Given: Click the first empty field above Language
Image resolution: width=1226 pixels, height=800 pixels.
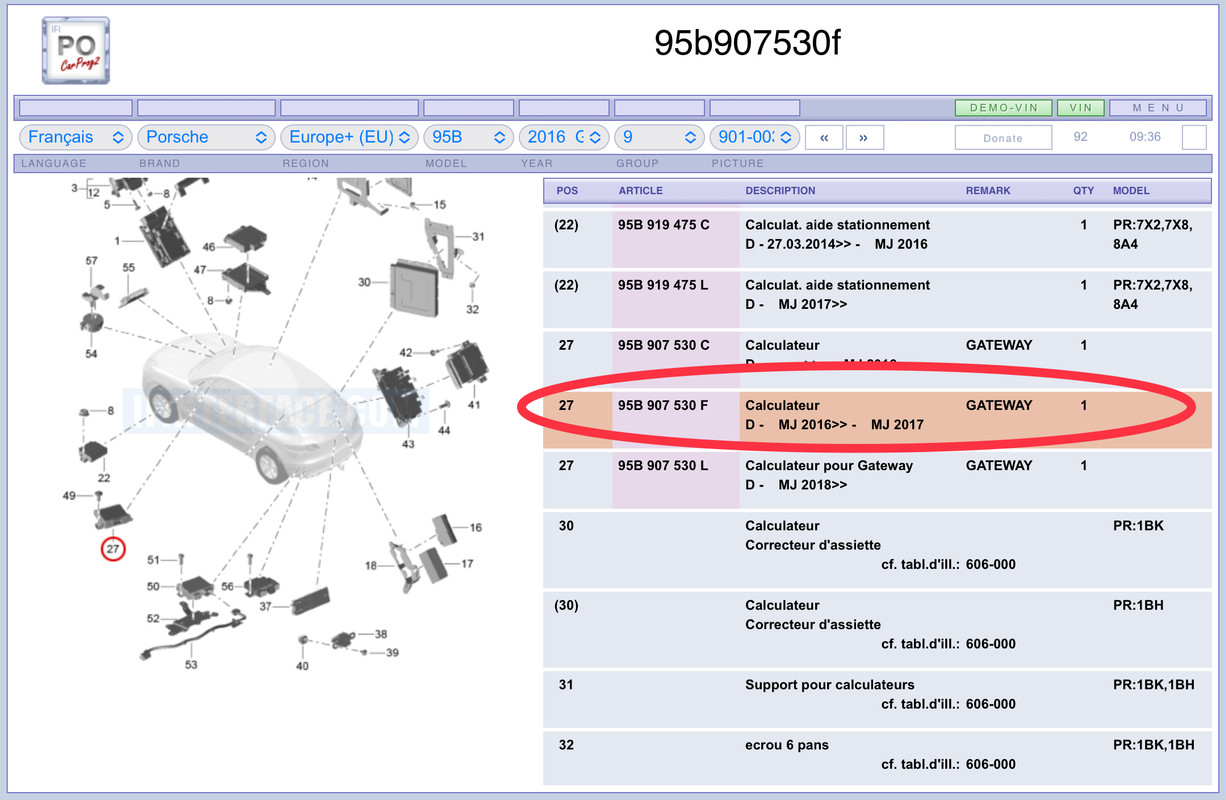Looking at the screenshot, I should click(x=76, y=107).
